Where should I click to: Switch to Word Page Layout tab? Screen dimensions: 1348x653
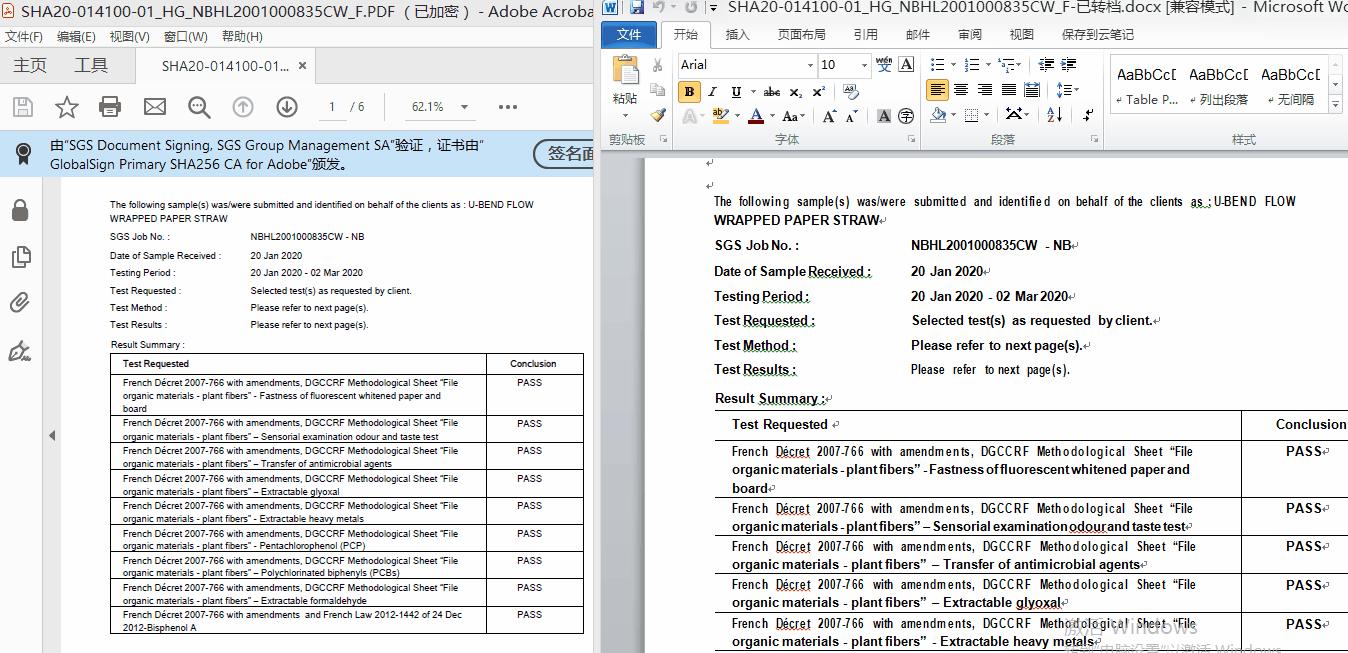point(802,34)
